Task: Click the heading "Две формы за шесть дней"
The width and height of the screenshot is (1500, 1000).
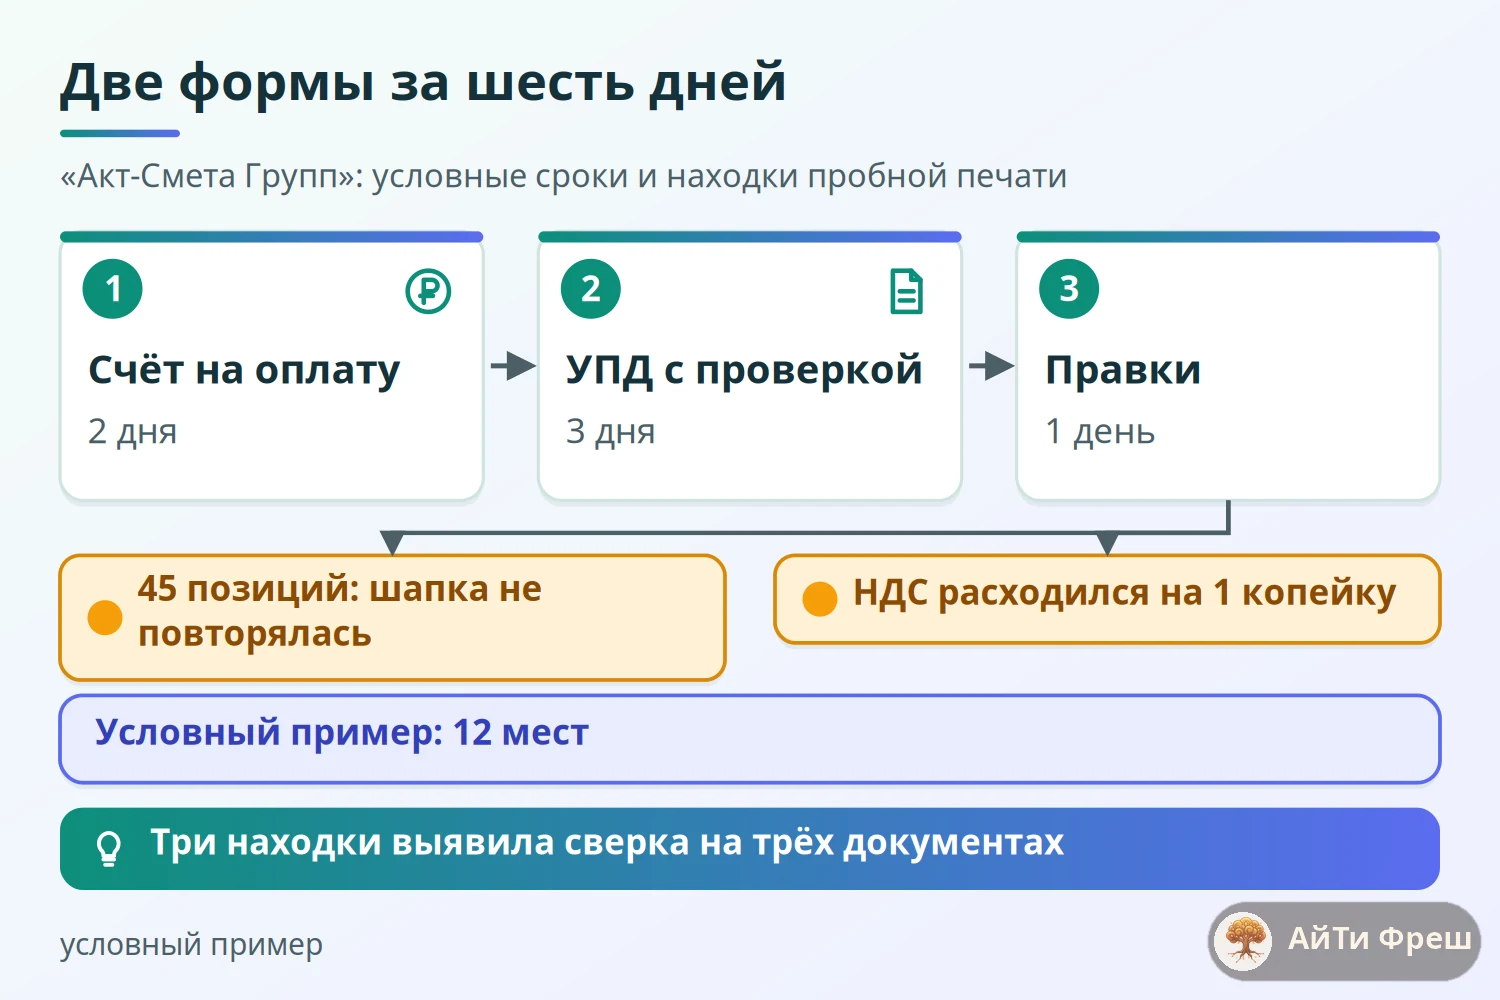Action: (x=423, y=82)
